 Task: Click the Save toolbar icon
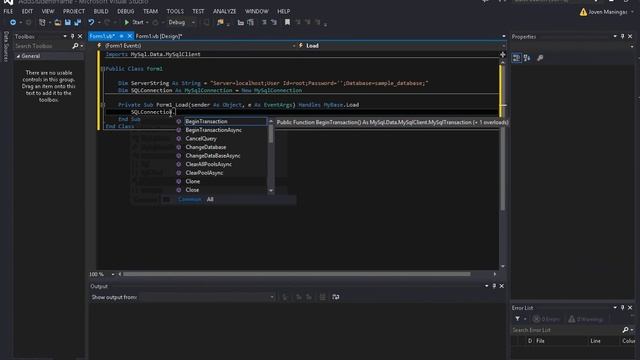[68, 22]
